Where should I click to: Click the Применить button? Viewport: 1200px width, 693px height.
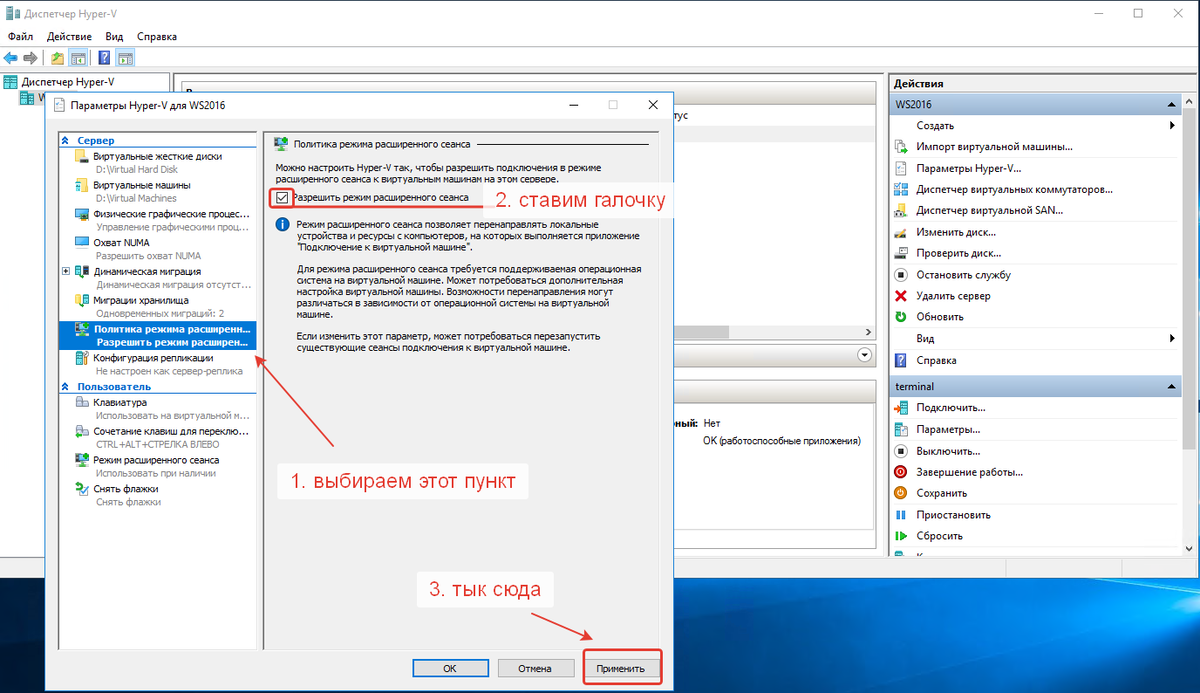tap(622, 667)
